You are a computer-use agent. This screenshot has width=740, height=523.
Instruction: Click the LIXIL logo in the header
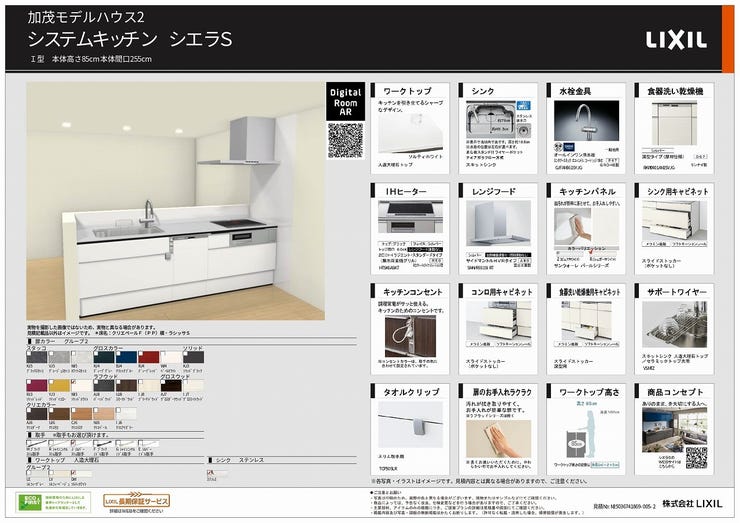675,39
